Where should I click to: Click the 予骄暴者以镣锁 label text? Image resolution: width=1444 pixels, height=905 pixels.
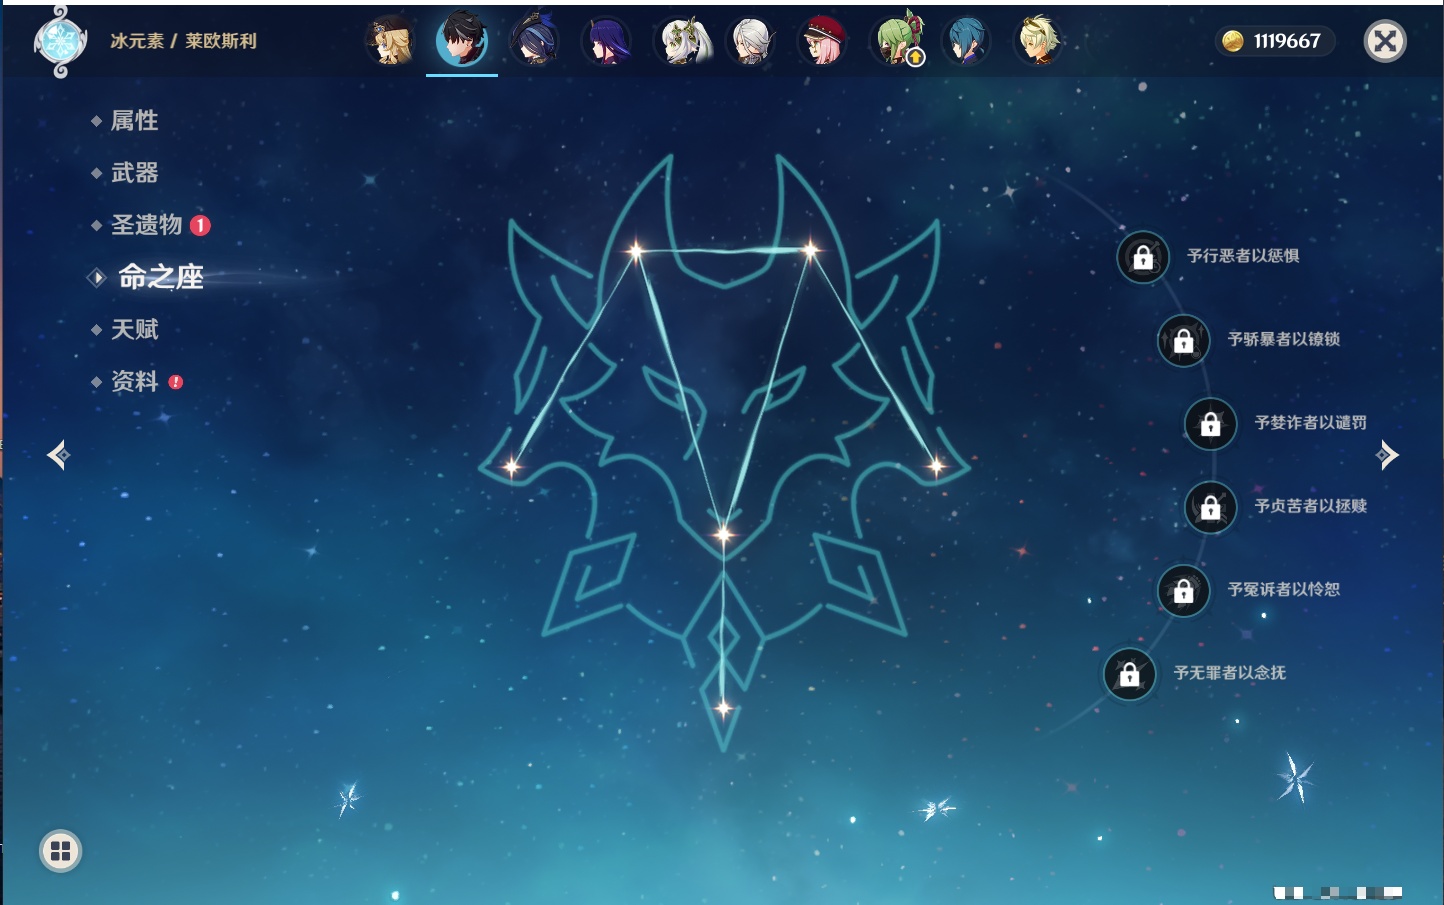pos(1284,339)
